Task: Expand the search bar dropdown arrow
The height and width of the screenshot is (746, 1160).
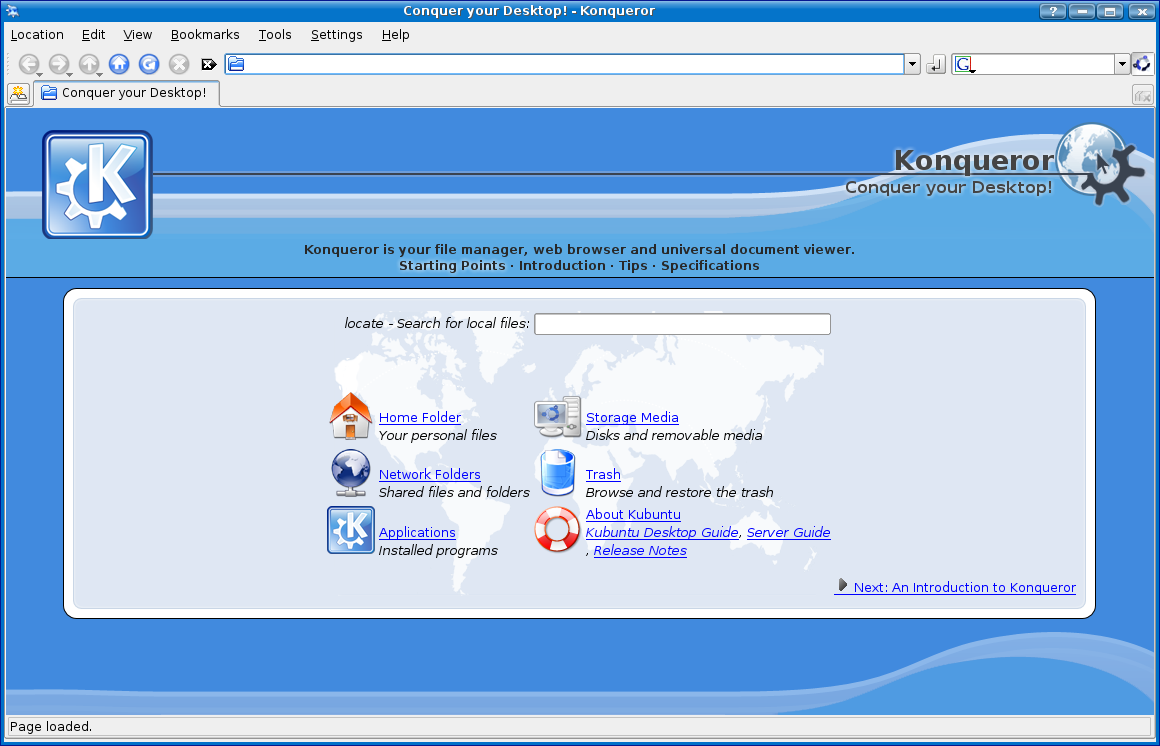Action: pyautogui.click(x=1122, y=64)
